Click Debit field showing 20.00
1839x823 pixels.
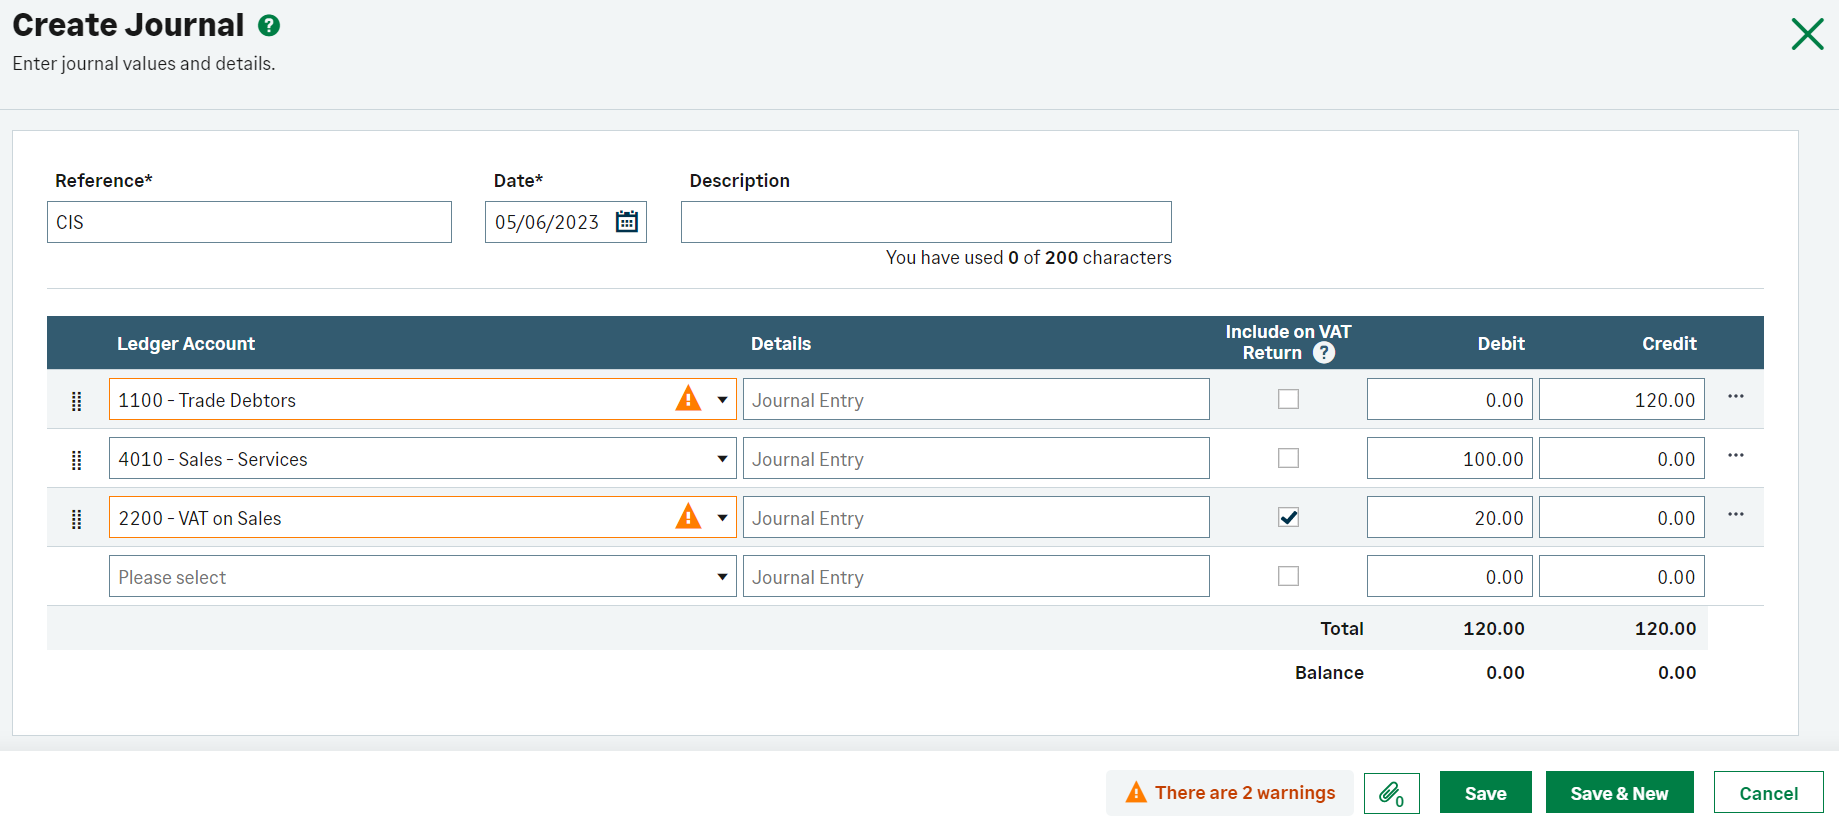(x=1450, y=518)
